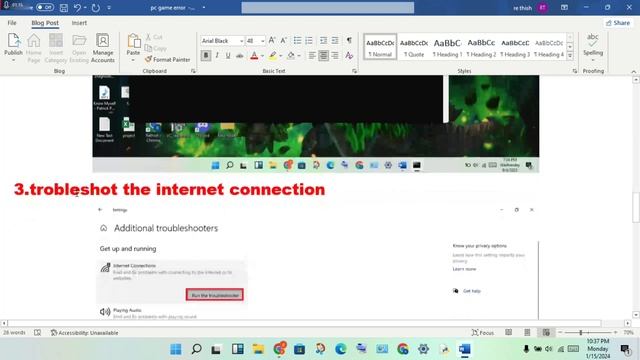Screen dimensions: 640x360
Task: Toggle Bold formatting
Action: click(205, 55)
